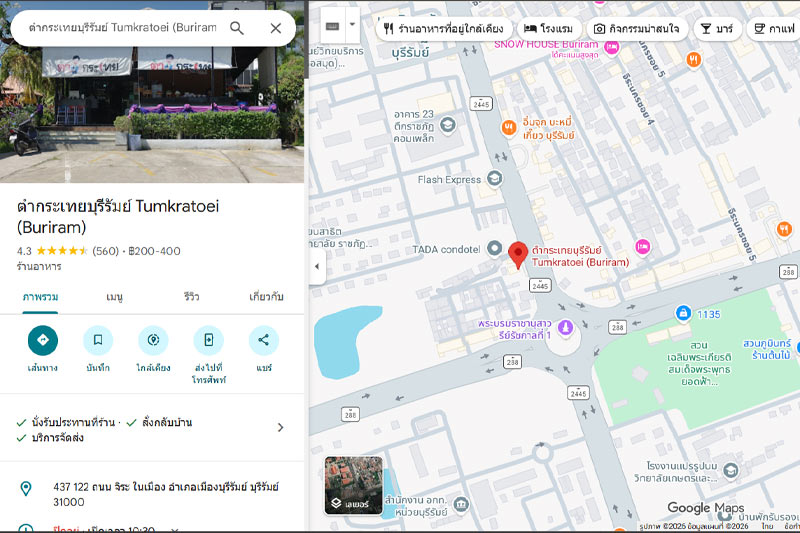Toggle the กิจกรรมน่าสนใจ filter chip
The width and height of the screenshot is (800, 533).
(x=635, y=29)
